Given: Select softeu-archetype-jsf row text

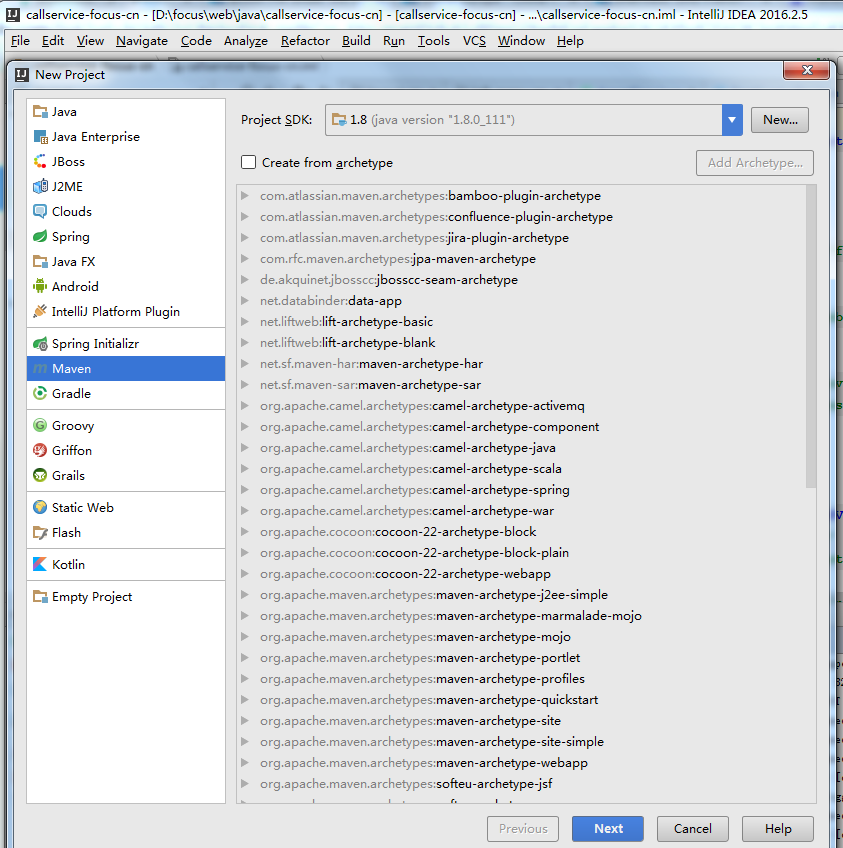Looking at the screenshot, I should pos(406,784).
